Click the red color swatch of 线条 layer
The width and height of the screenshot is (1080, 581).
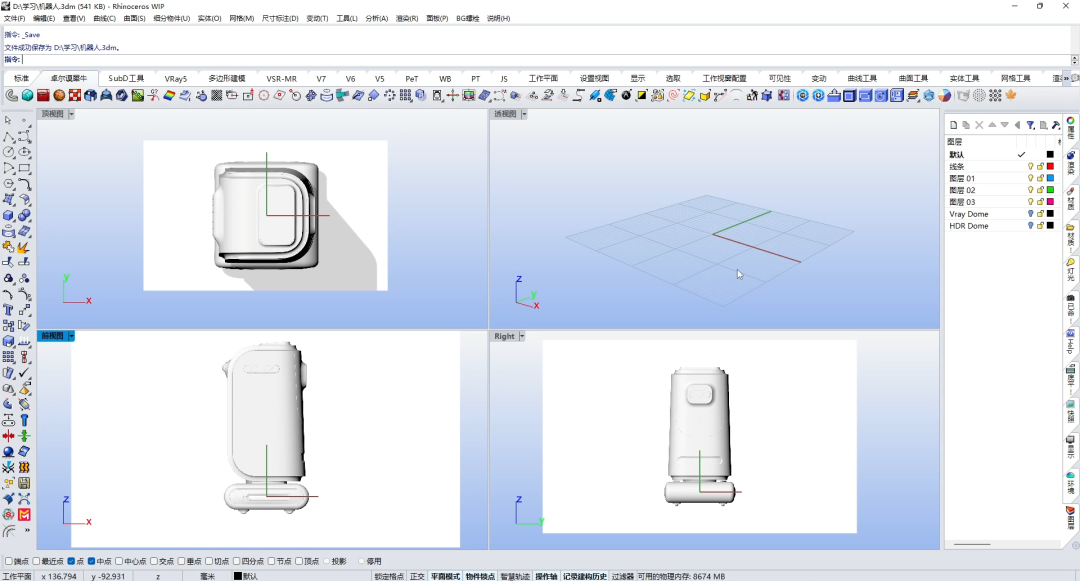coord(1050,167)
